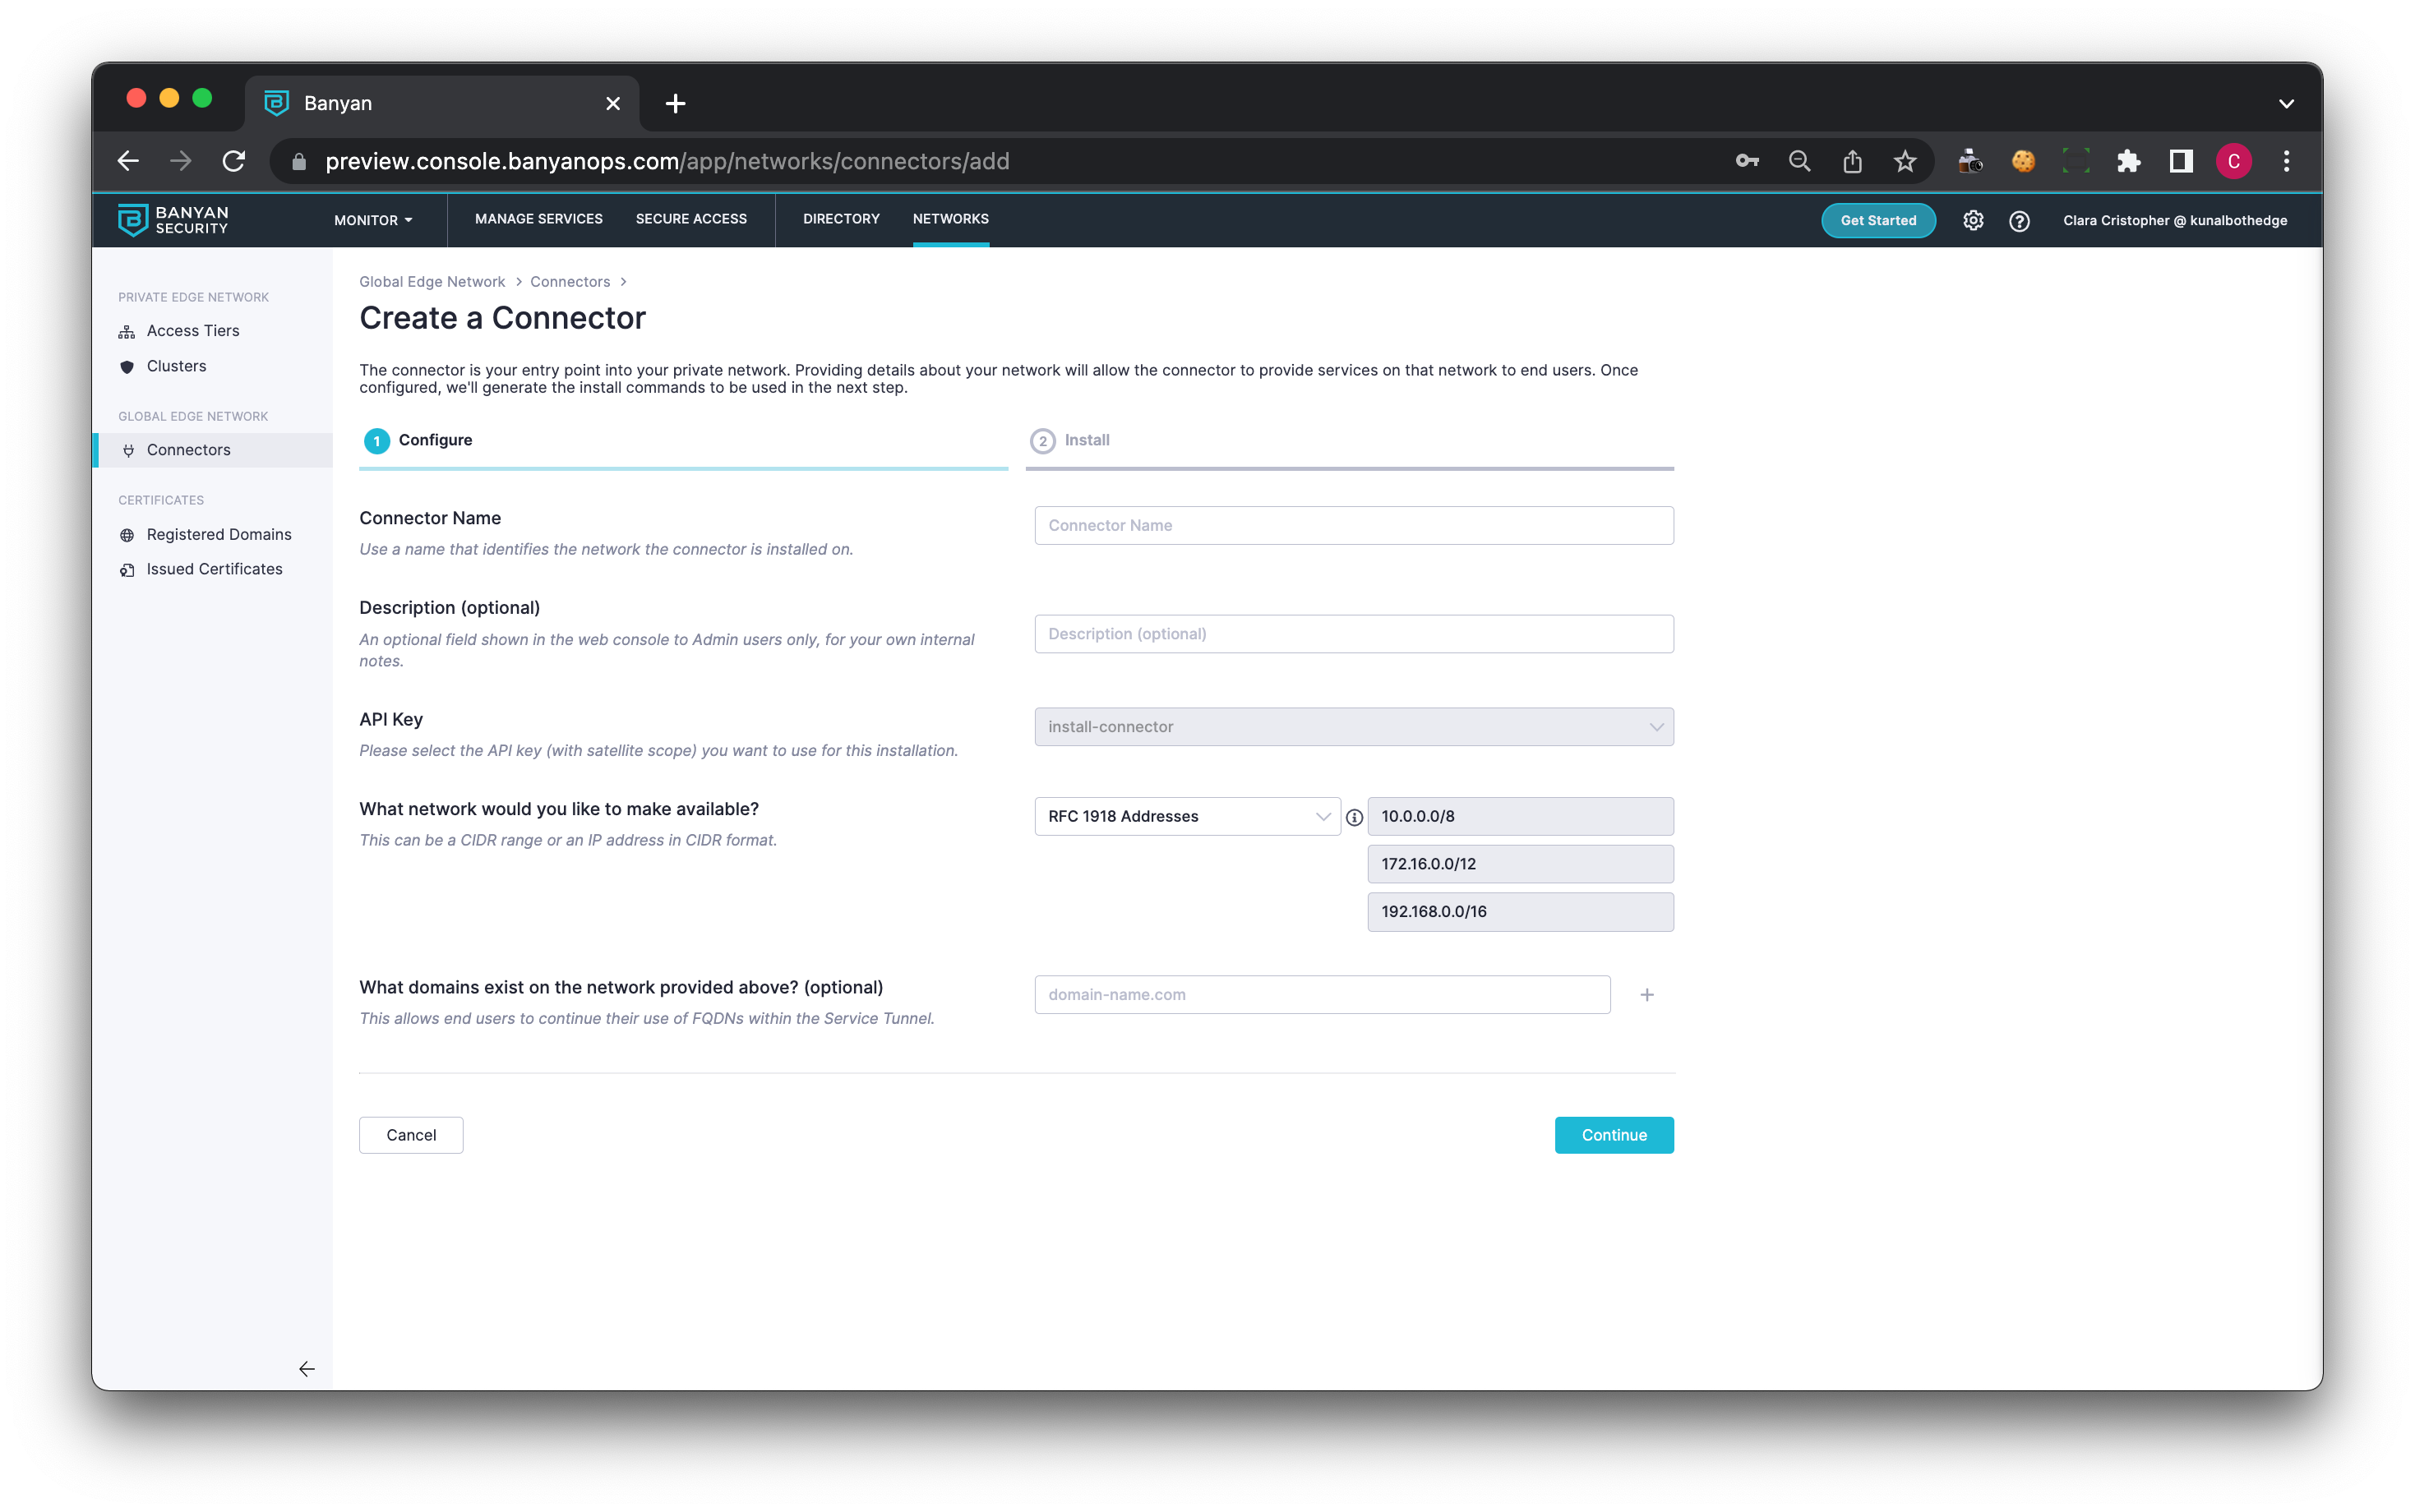2415x1512 pixels.
Task: Click Connectors breadcrumb link
Action: pyautogui.click(x=570, y=282)
